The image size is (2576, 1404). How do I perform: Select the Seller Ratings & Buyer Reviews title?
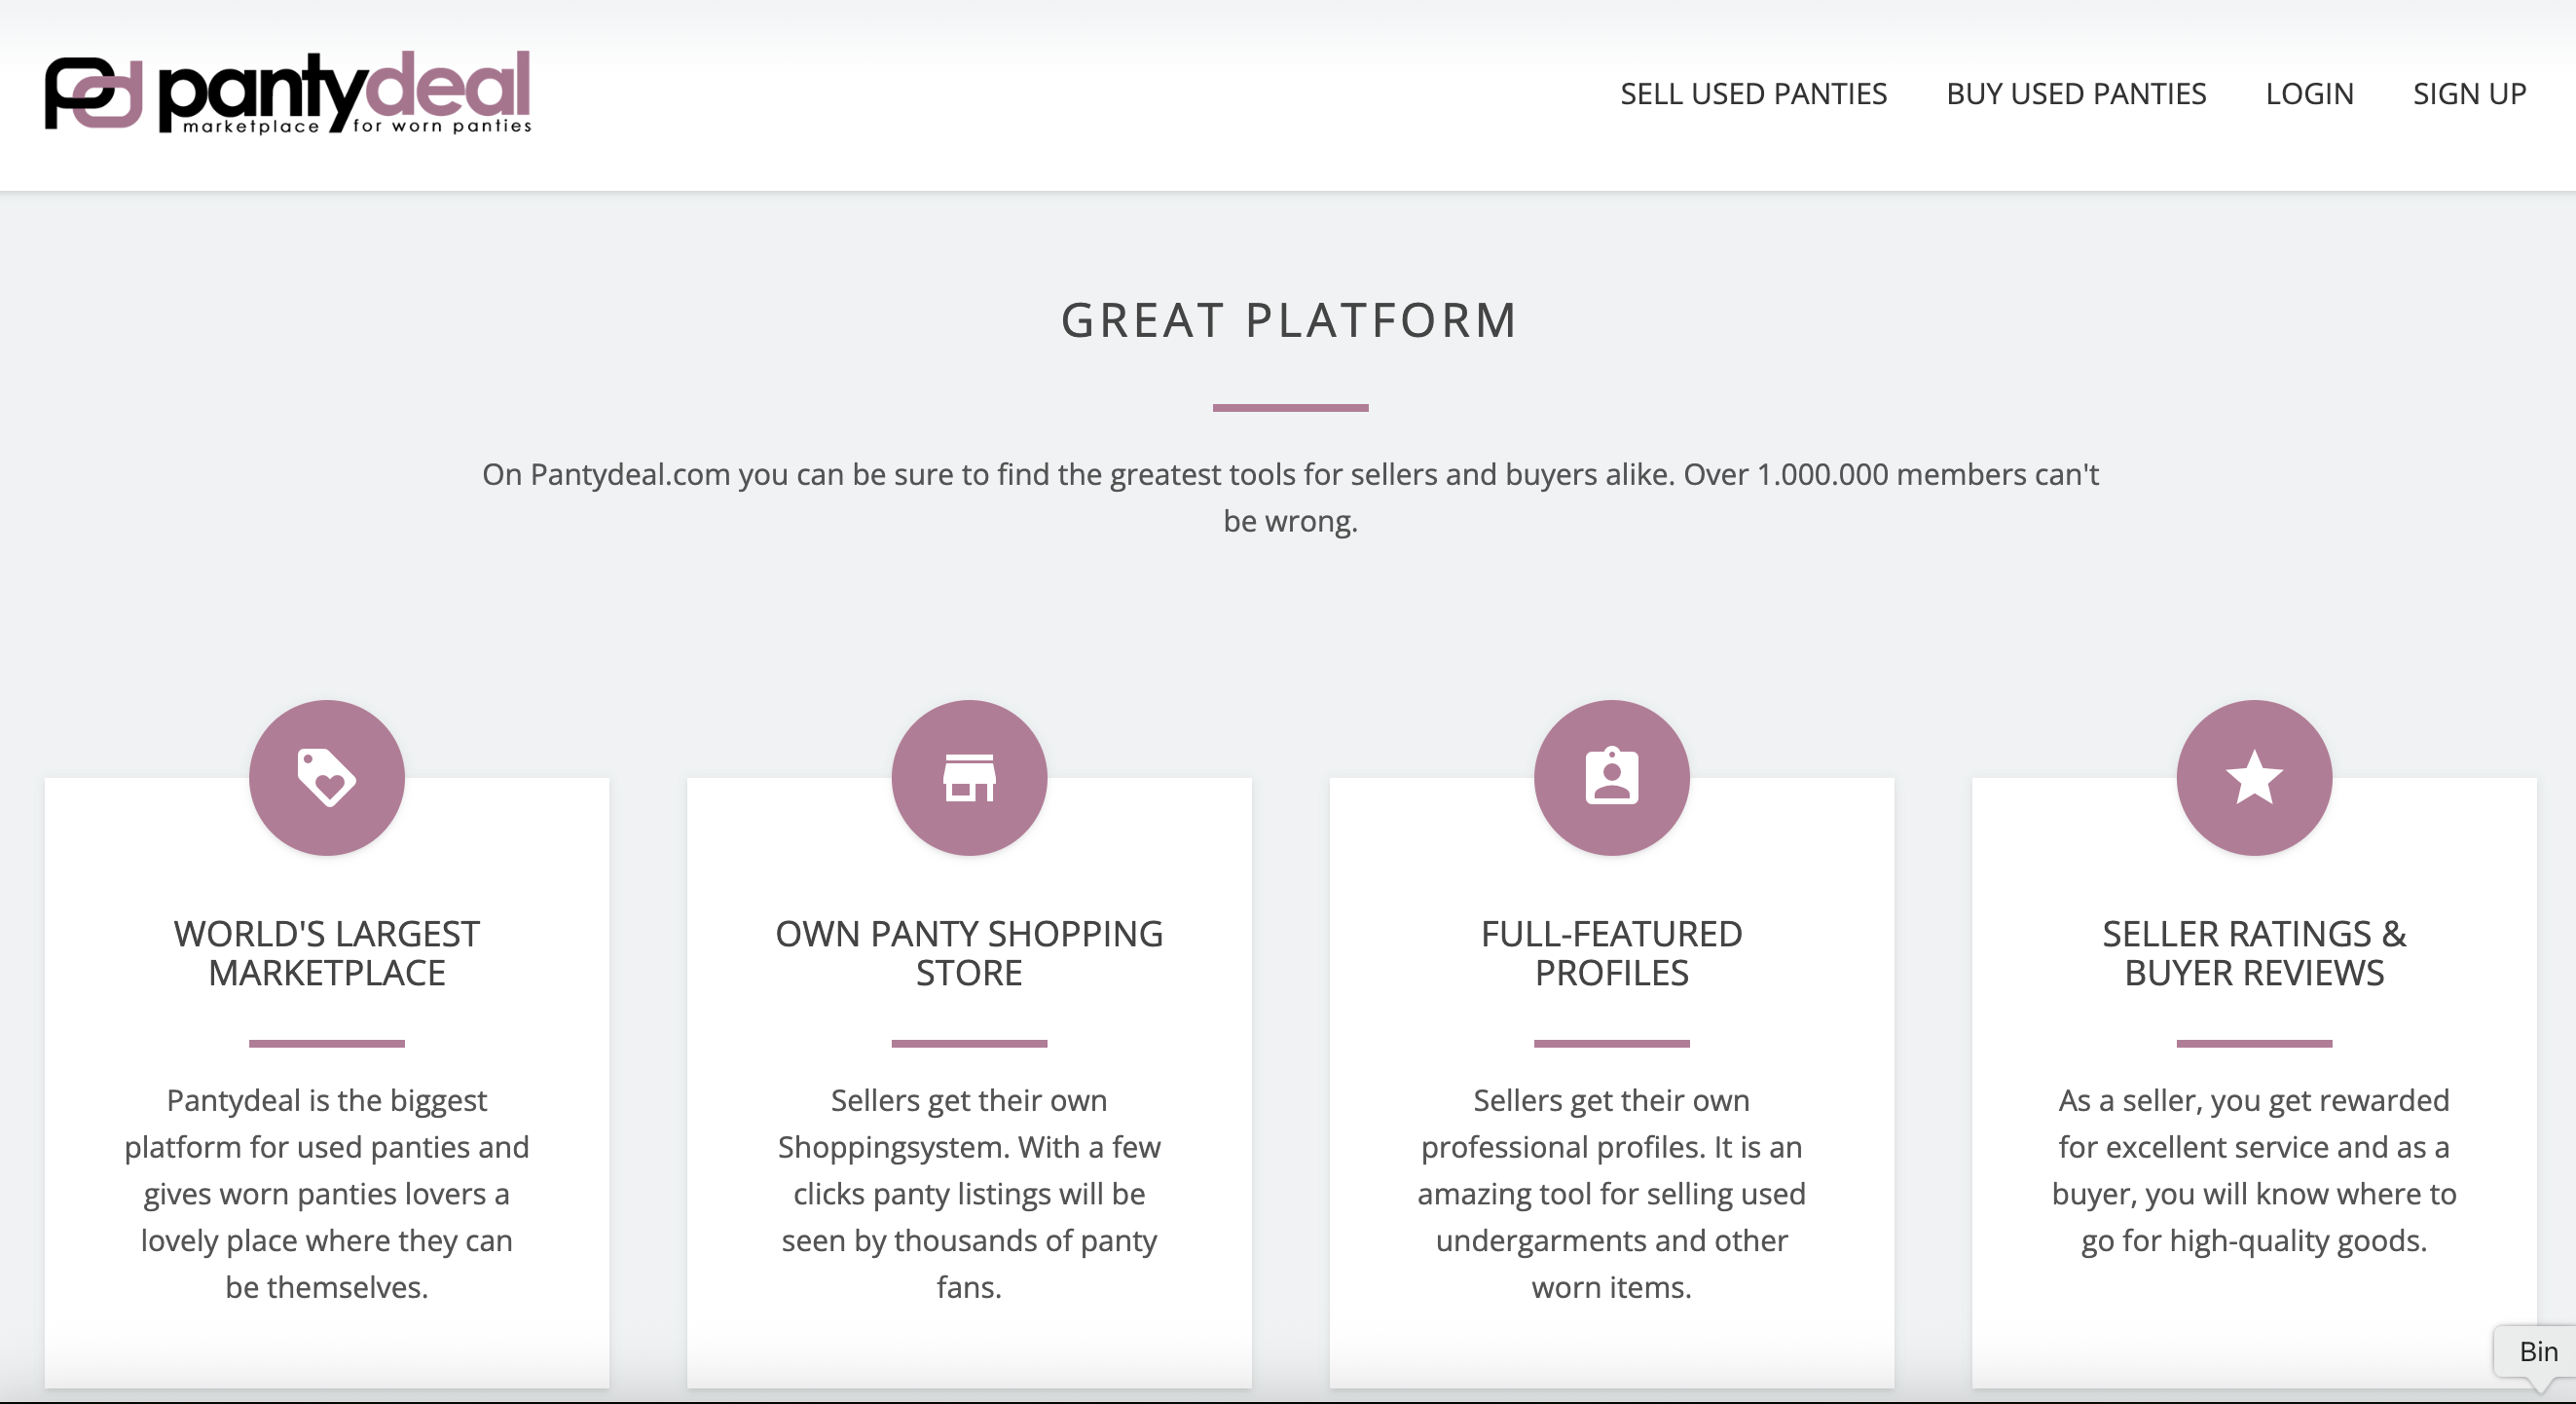coord(2254,953)
